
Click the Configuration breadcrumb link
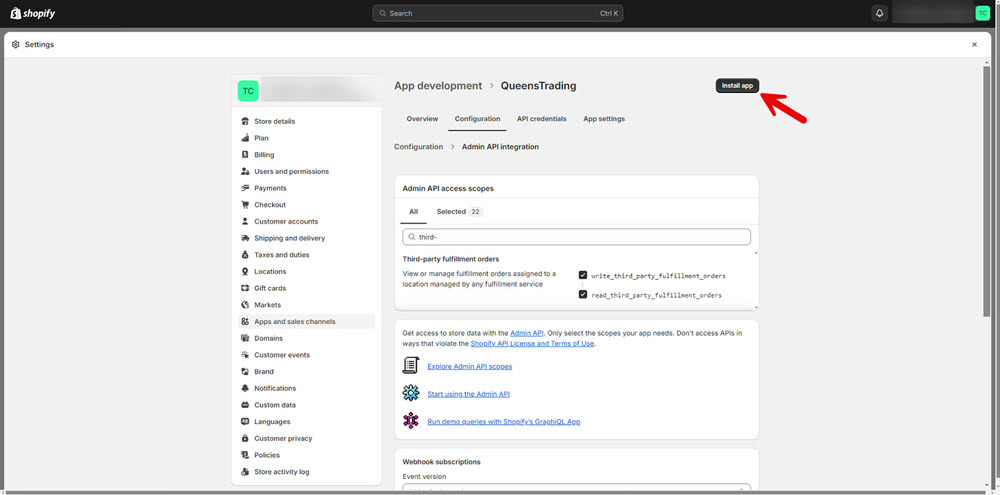(418, 147)
